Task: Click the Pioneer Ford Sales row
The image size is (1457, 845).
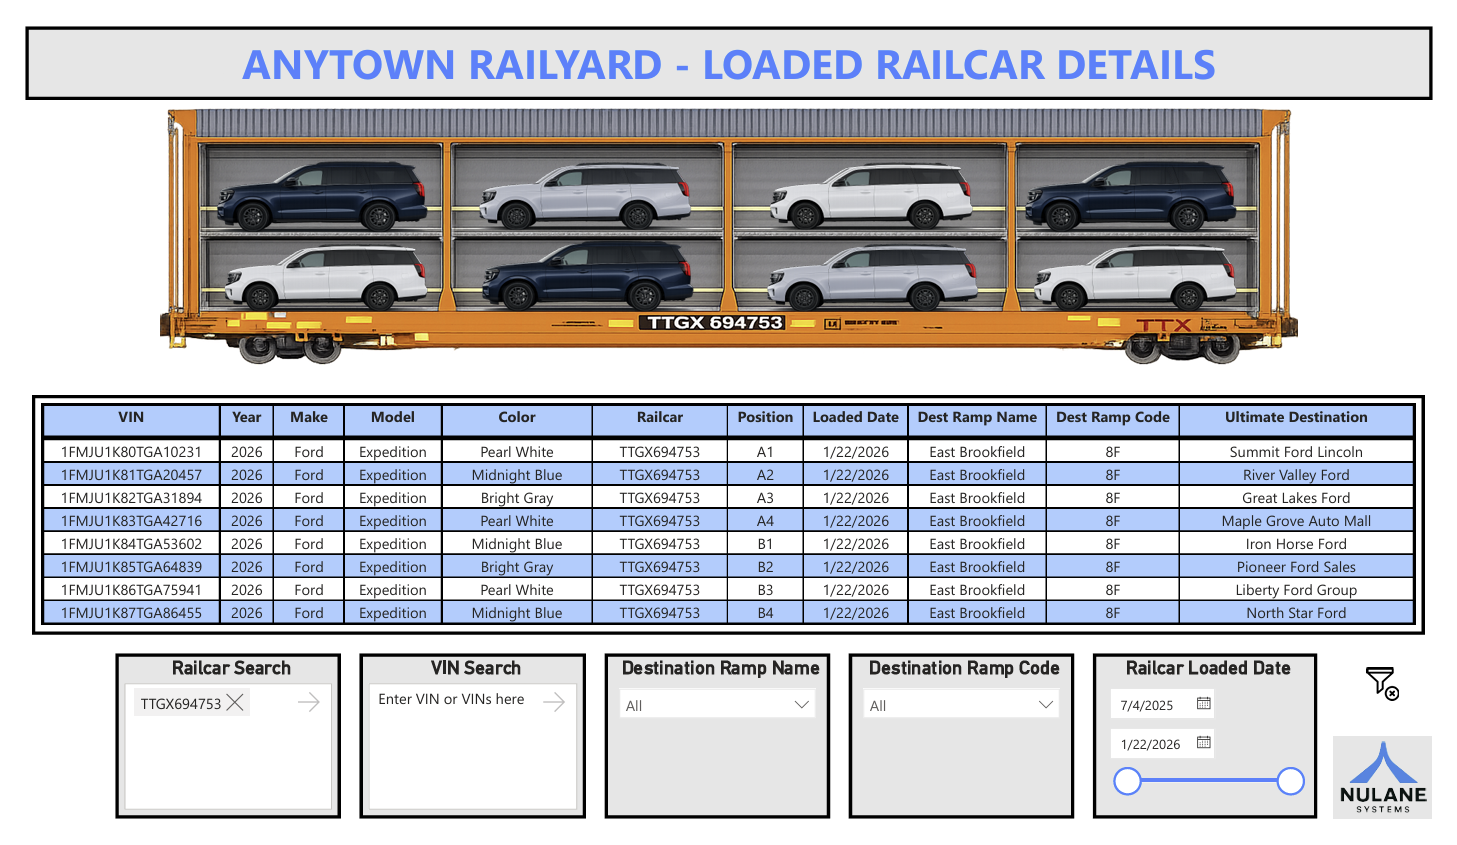Action: [1297, 567]
